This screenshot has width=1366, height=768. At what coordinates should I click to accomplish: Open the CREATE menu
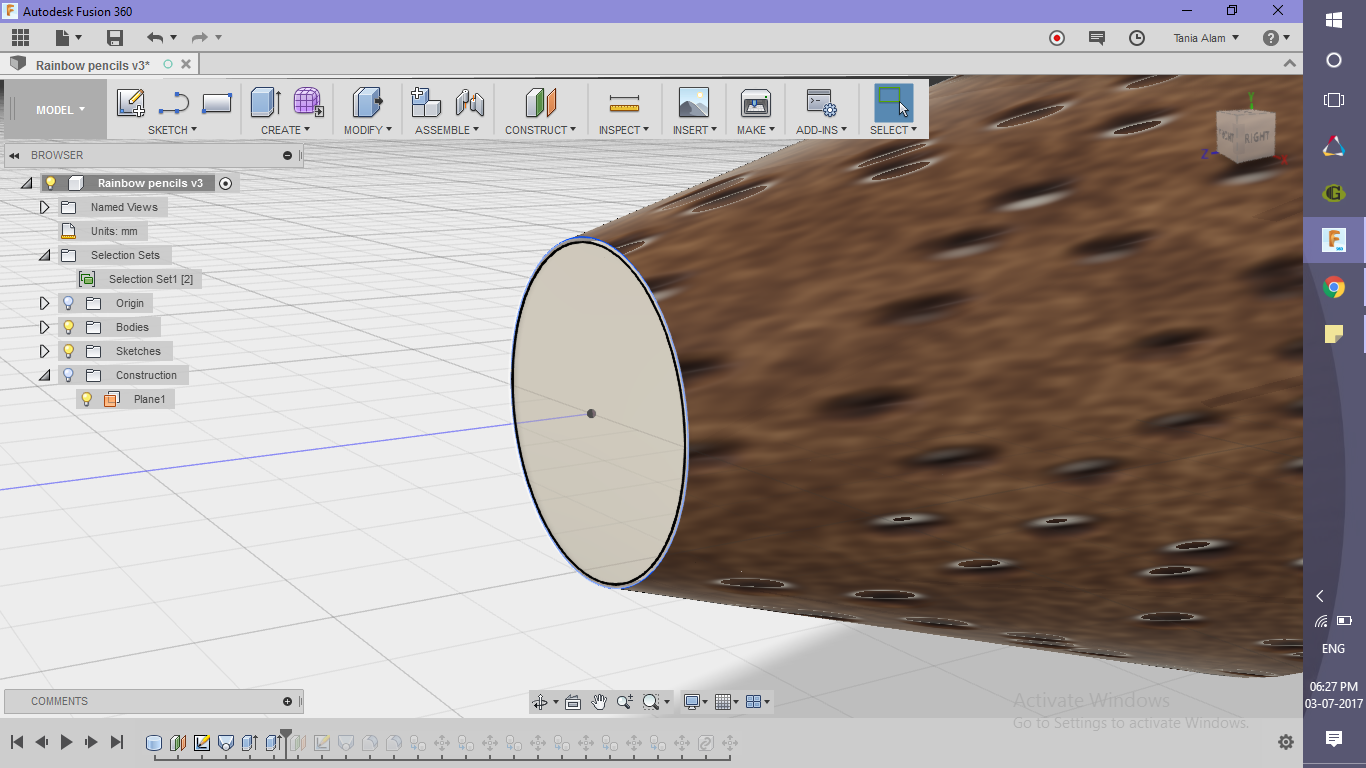click(x=286, y=130)
